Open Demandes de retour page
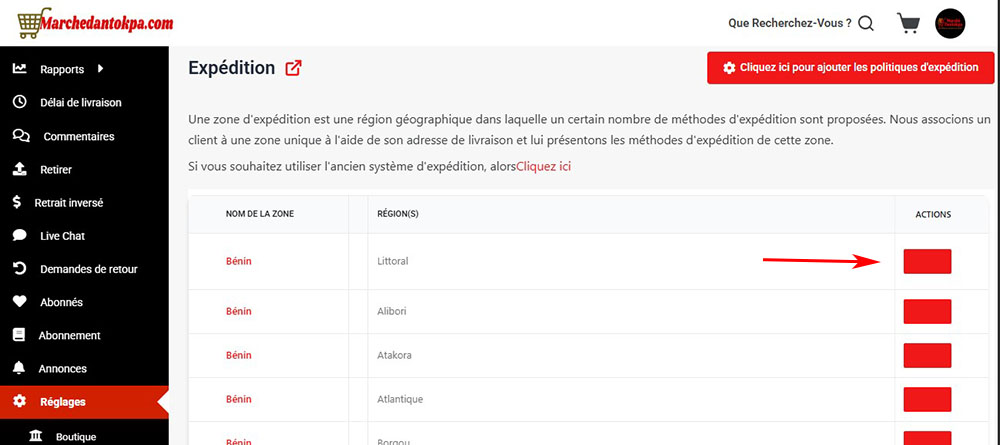1000x445 pixels. click(88, 269)
